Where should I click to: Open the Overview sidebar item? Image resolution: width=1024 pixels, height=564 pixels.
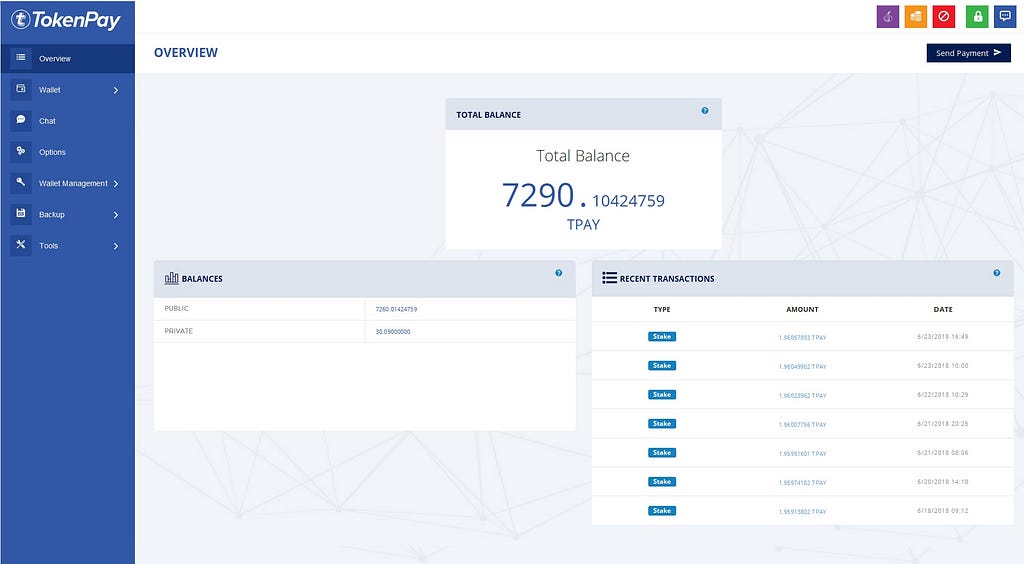[x=67, y=58]
